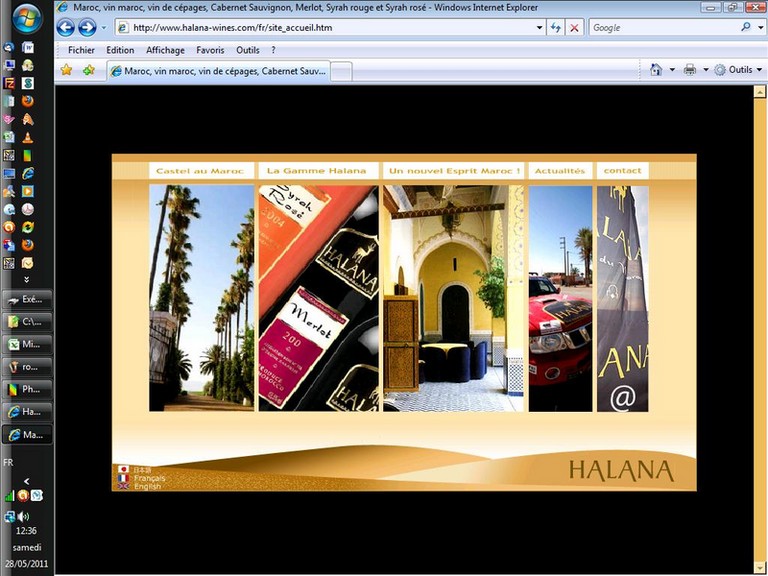Click the Home page icon
This screenshot has height=576, width=768.
656,70
